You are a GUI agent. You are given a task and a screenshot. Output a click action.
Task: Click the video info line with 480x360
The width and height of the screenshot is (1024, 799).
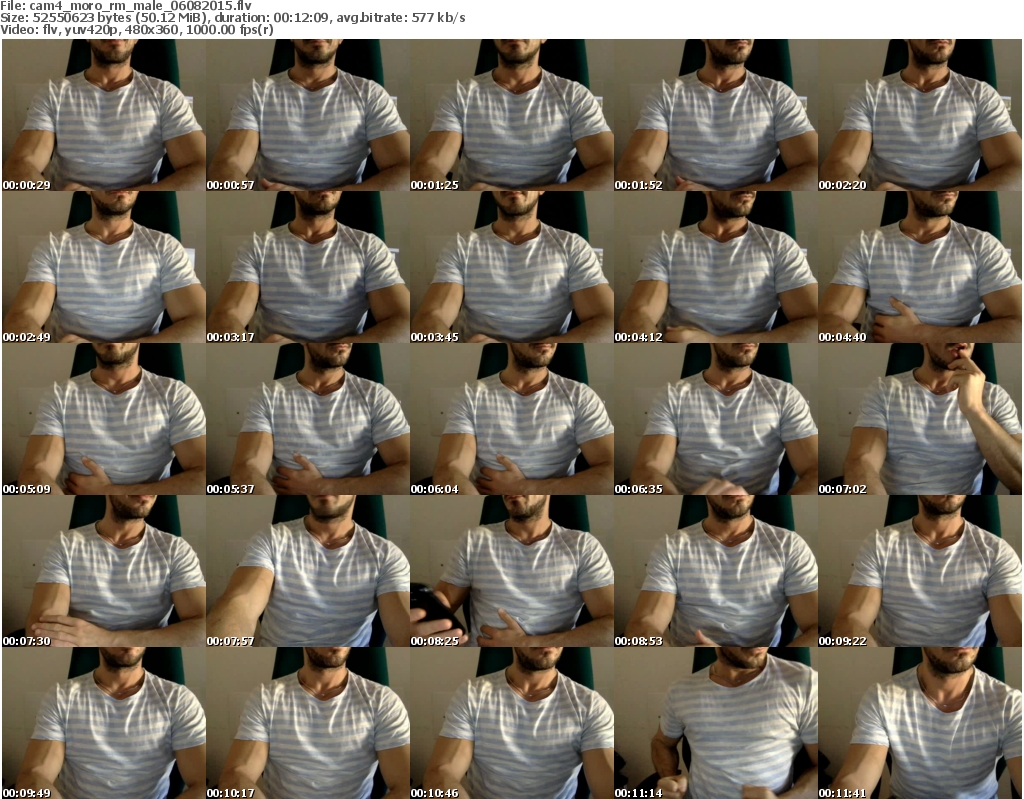(x=137, y=30)
